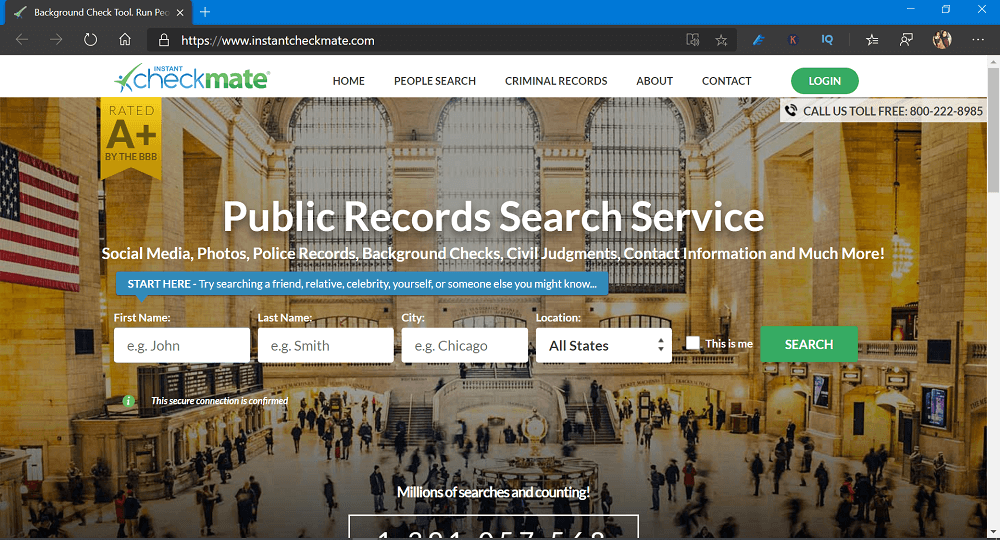Open CRIMINAL RECORDS in navigation
This screenshot has height=540, width=1000.
(x=556, y=81)
